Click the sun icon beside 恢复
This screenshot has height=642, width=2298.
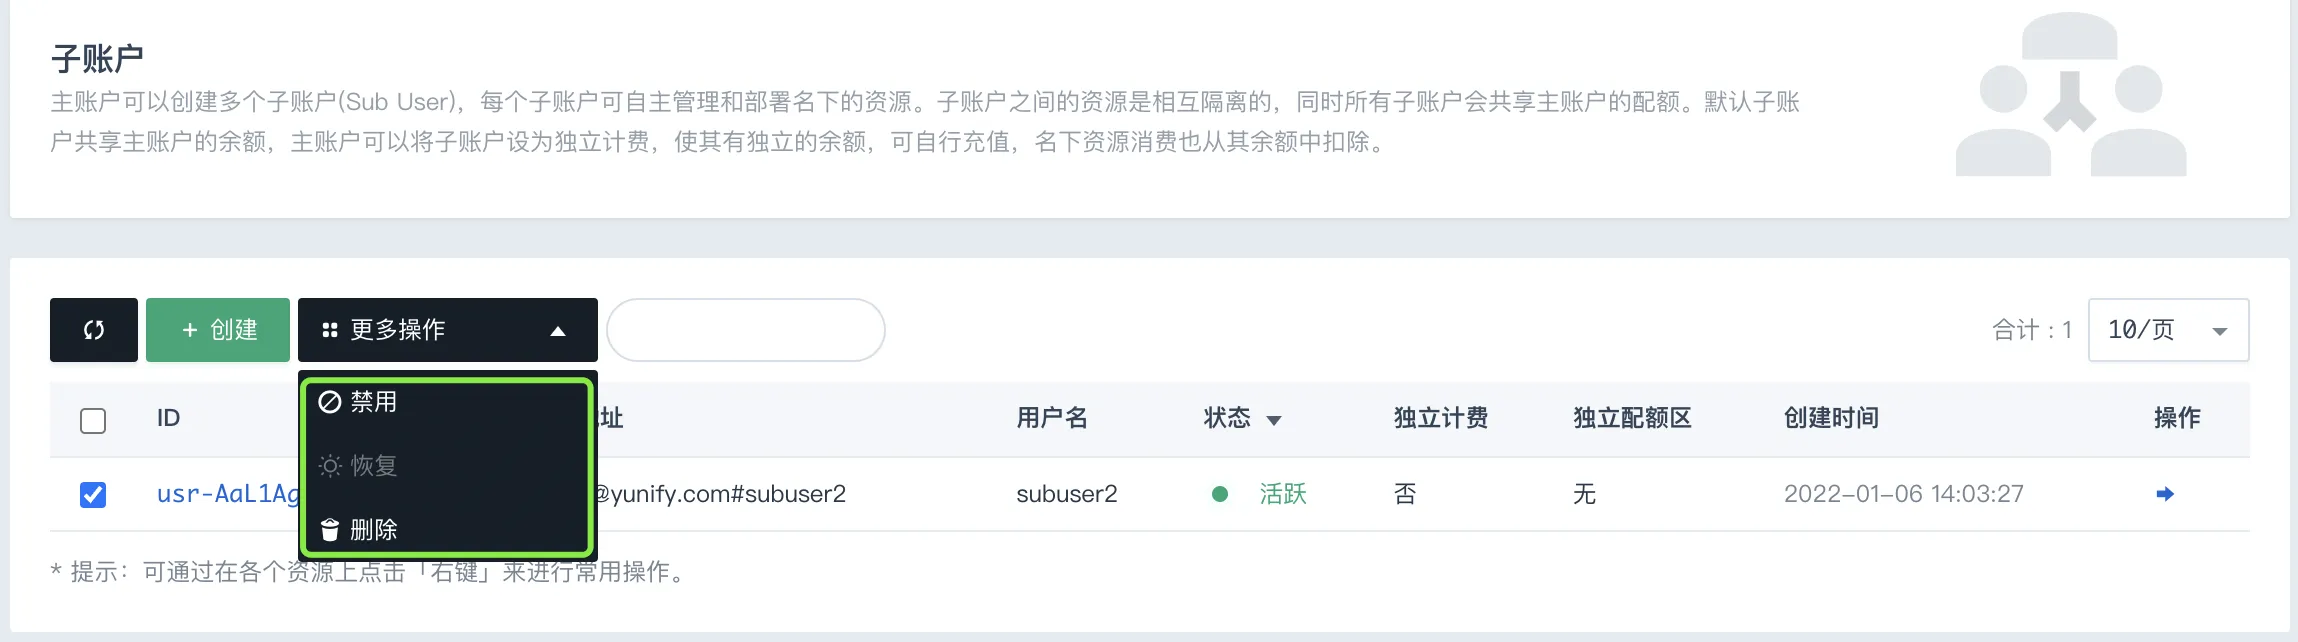click(330, 466)
